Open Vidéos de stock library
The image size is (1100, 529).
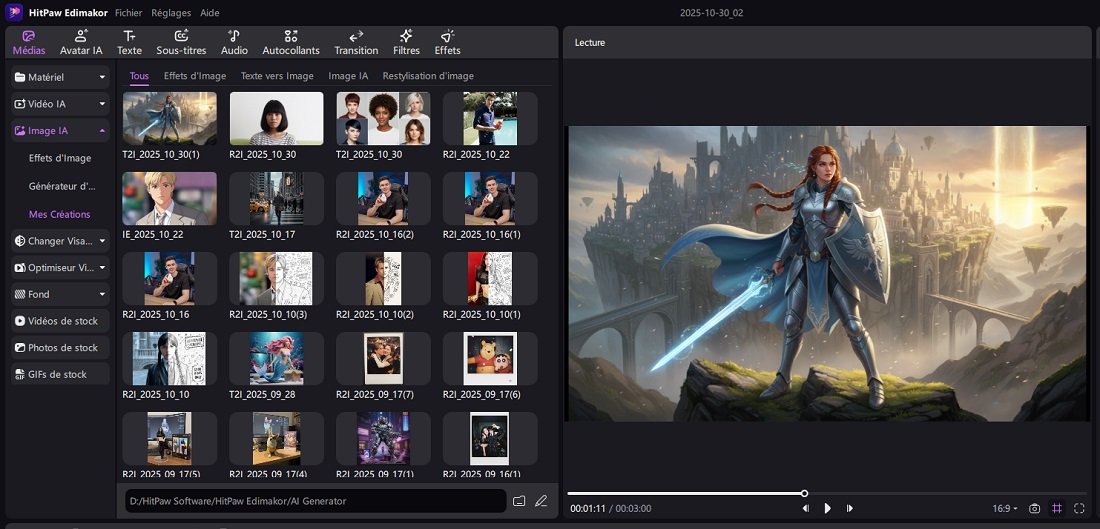click(x=60, y=321)
